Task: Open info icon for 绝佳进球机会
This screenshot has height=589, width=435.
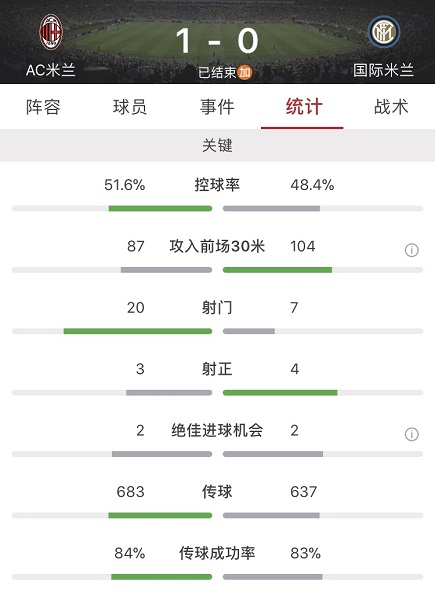Action: click(x=412, y=434)
